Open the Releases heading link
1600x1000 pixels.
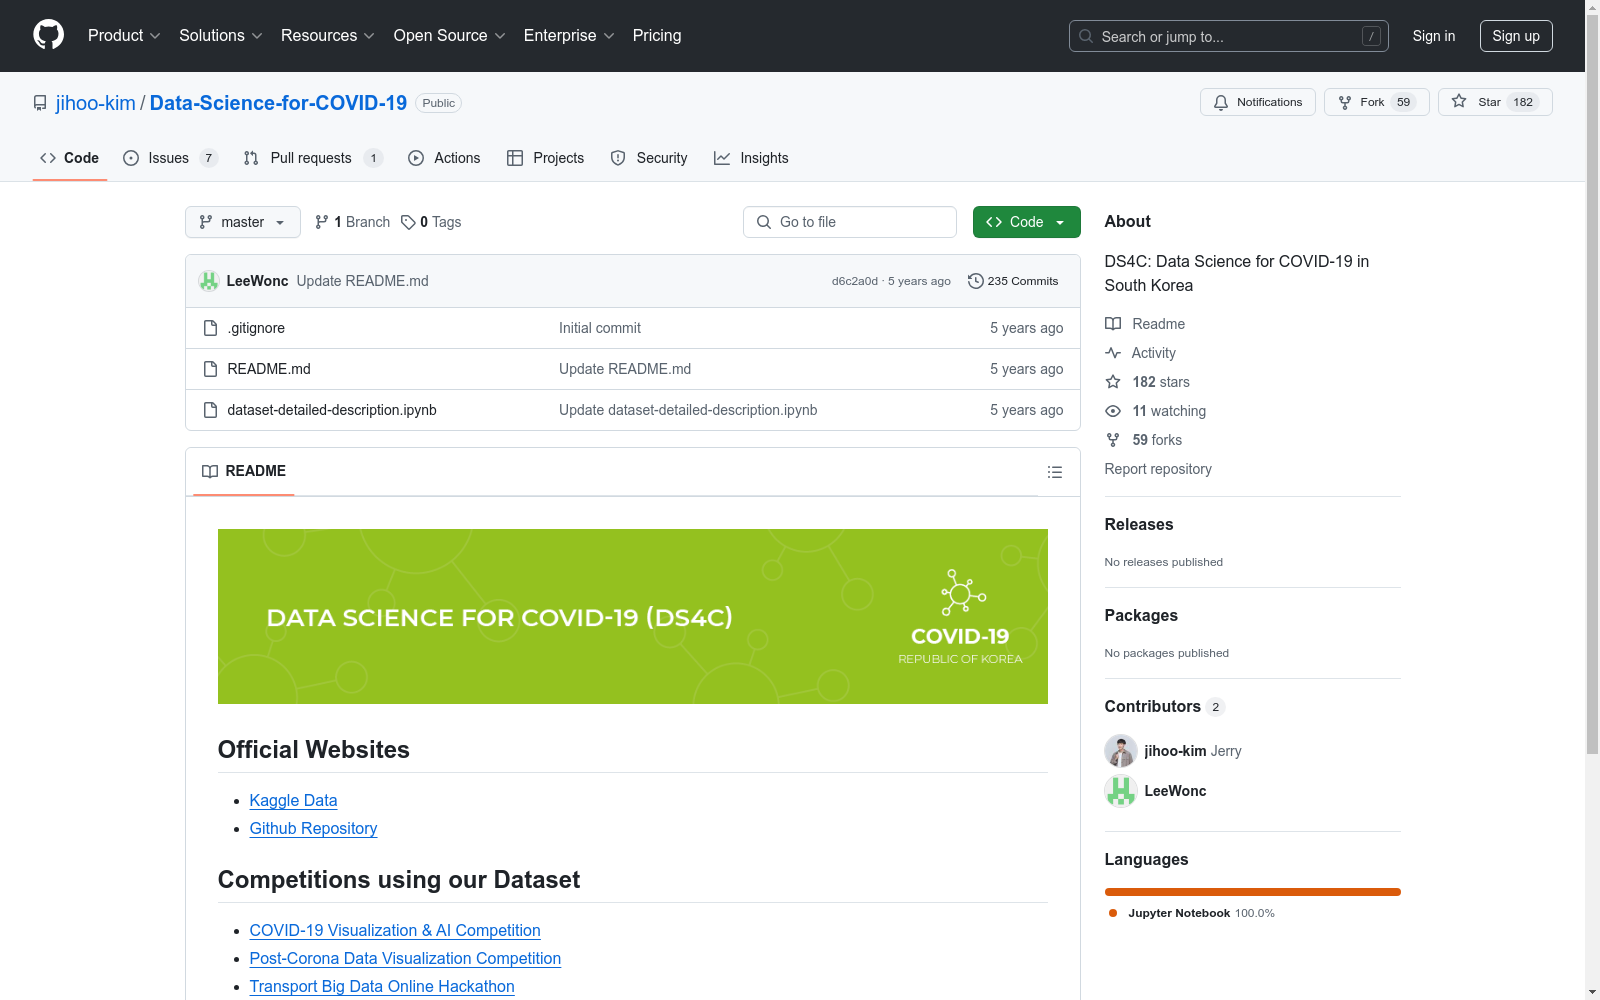tap(1139, 524)
